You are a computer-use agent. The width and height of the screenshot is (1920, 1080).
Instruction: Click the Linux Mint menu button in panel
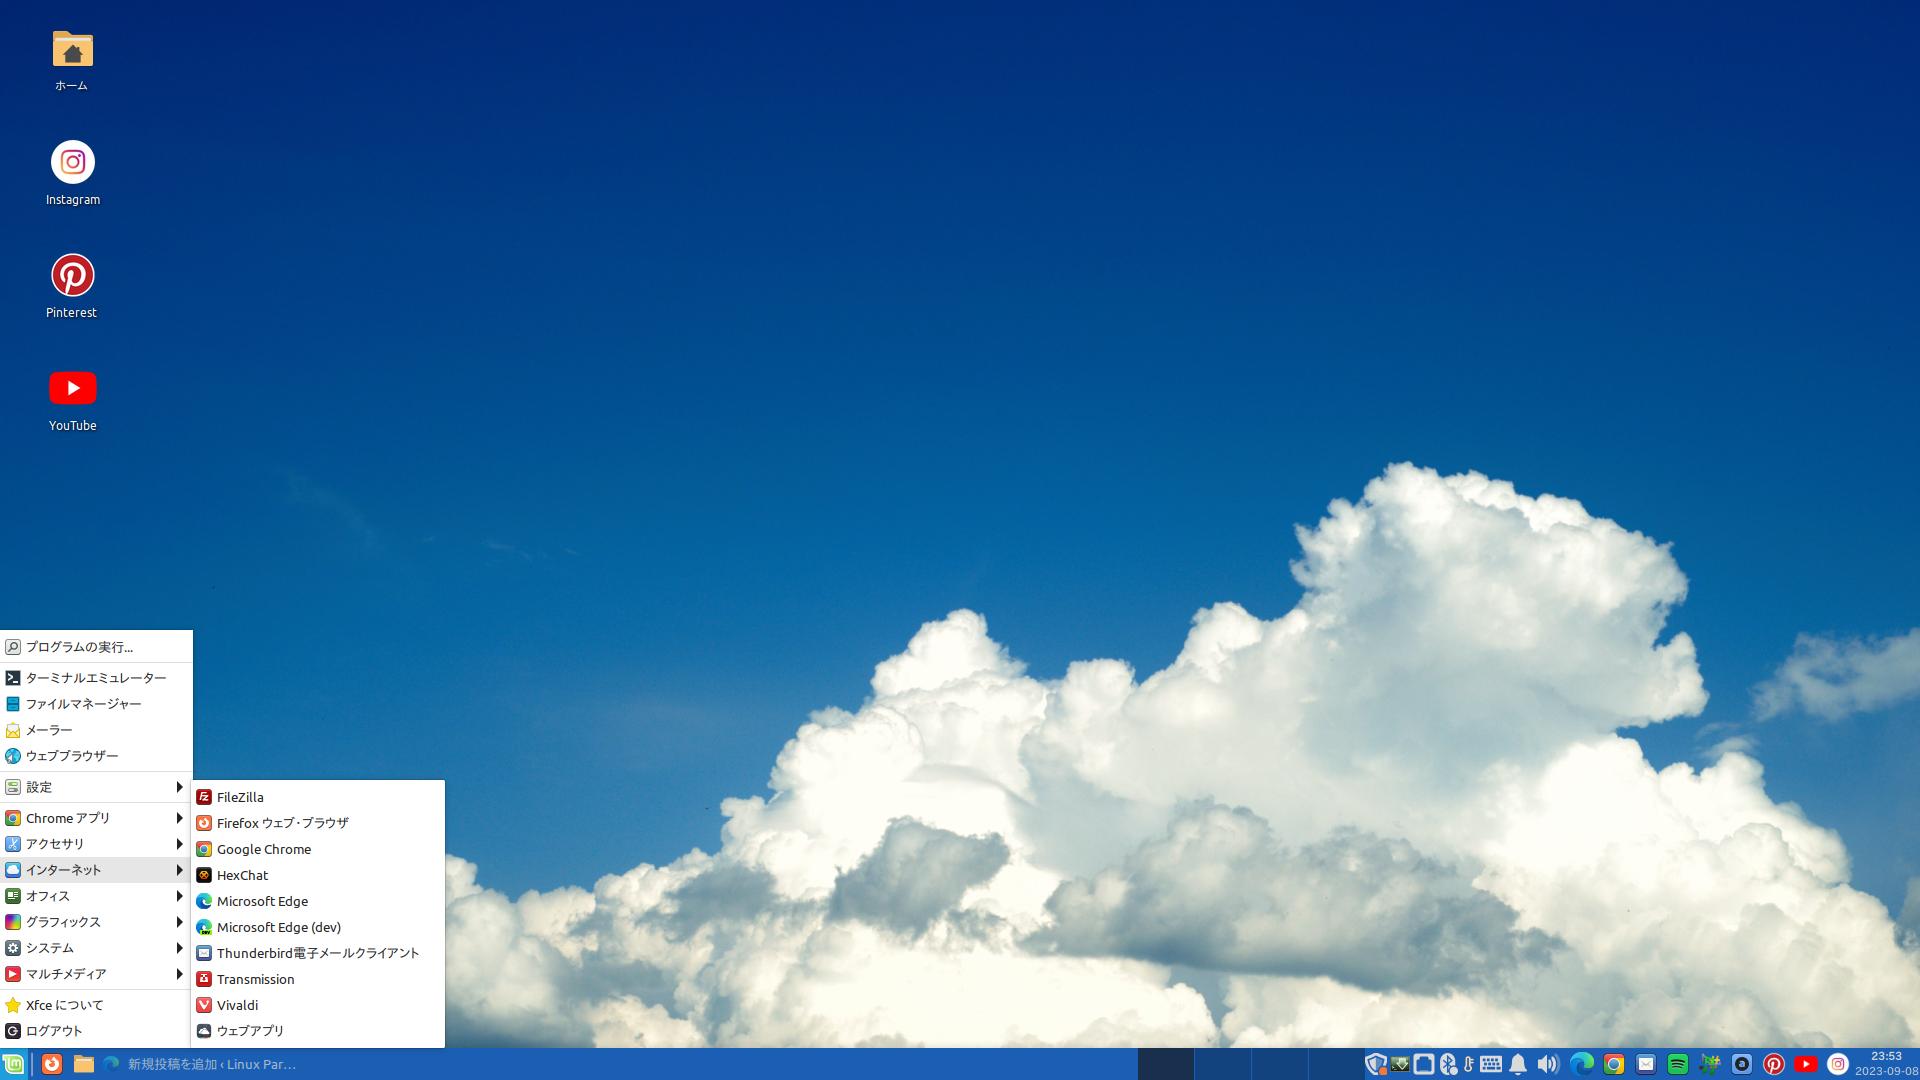[13, 1064]
